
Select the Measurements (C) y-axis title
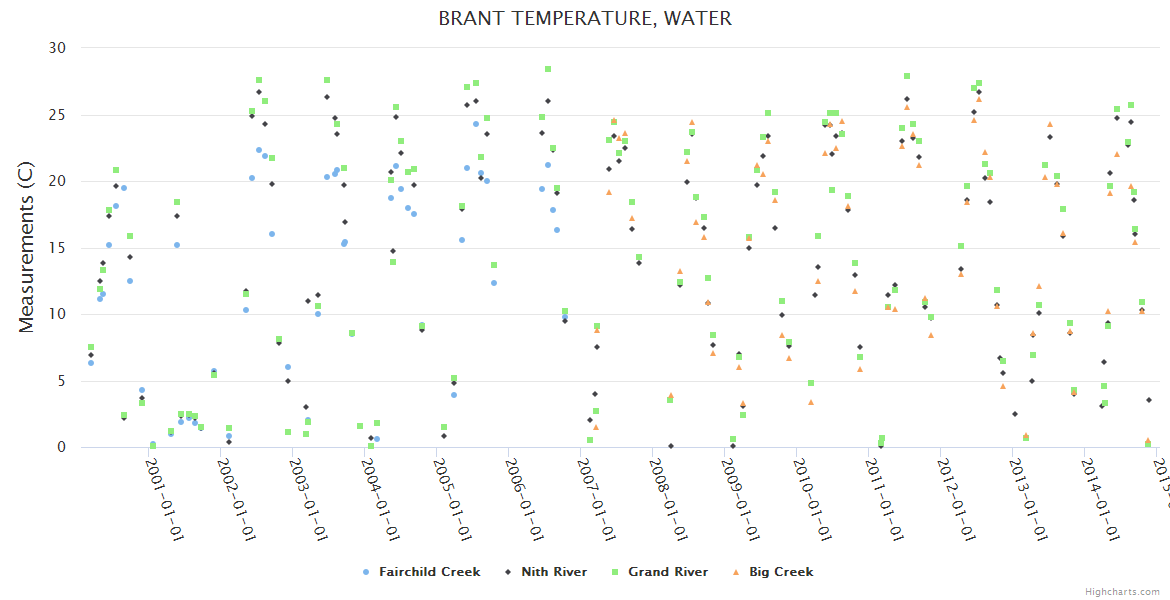[27, 248]
